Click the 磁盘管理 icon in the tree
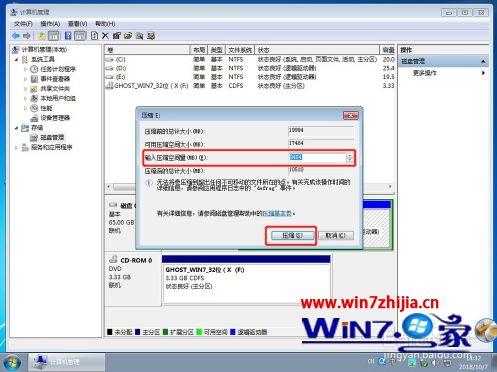The width and height of the screenshot is (497, 372). 34,137
